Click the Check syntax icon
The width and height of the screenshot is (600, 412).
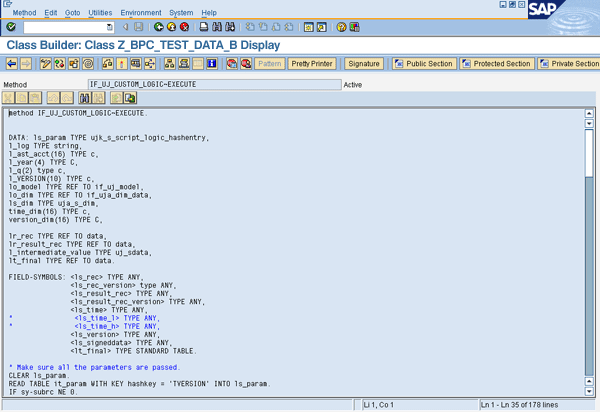[x=108, y=64]
